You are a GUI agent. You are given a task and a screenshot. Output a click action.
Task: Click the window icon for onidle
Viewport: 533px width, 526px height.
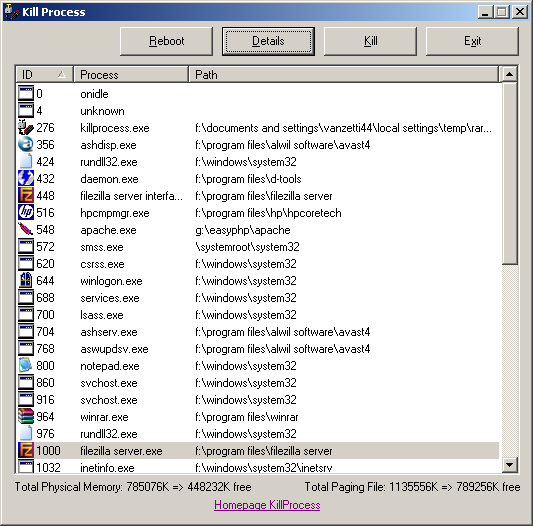pos(26,94)
